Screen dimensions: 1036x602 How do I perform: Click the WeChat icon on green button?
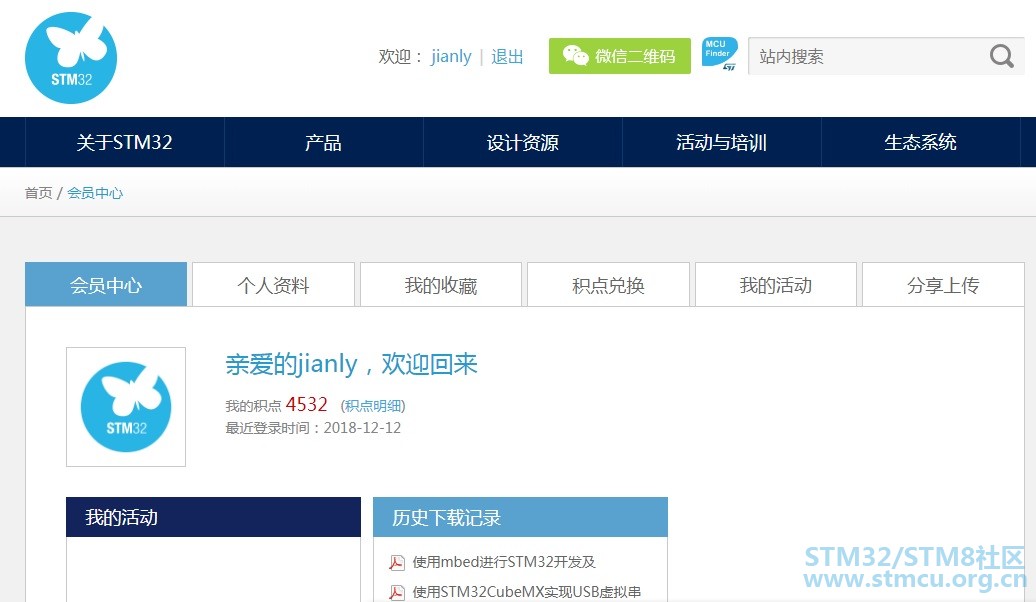coord(575,56)
